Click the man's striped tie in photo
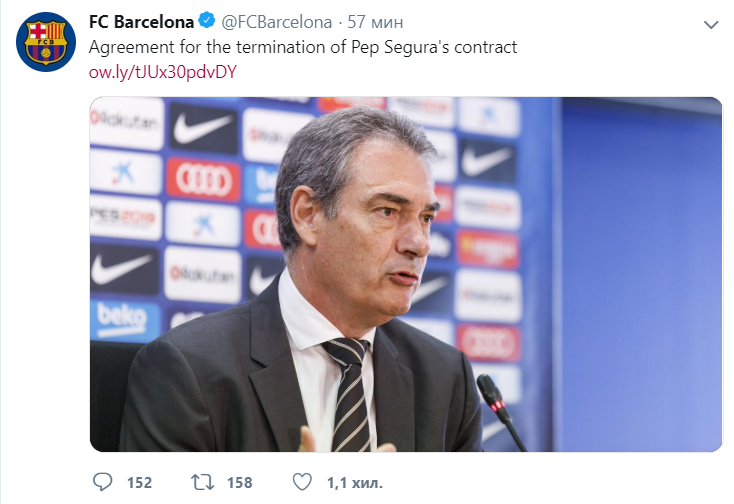This screenshot has height=504, width=734. click(x=349, y=394)
